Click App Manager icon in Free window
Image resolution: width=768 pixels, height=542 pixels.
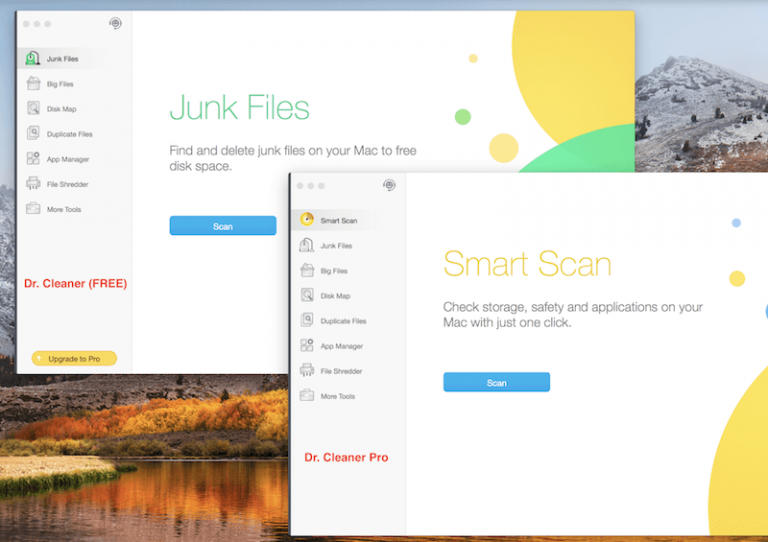(x=33, y=158)
